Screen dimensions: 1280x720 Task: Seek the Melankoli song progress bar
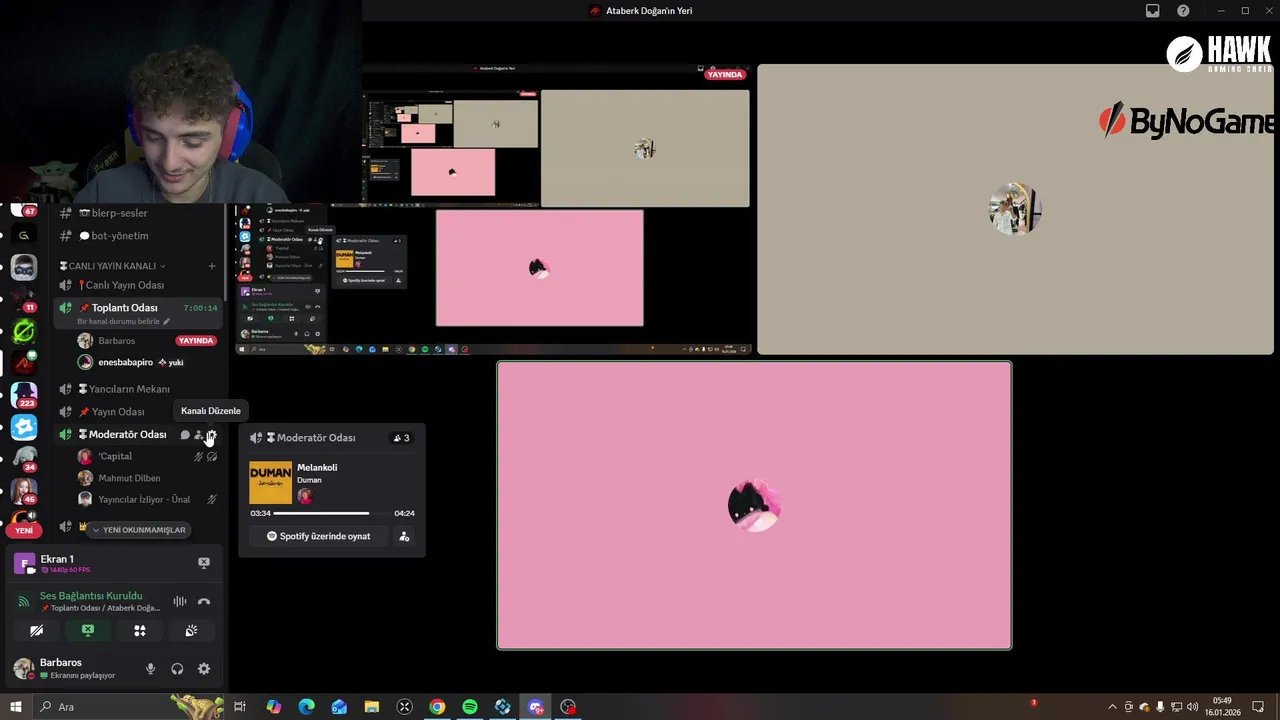click(x=332, y=513)
